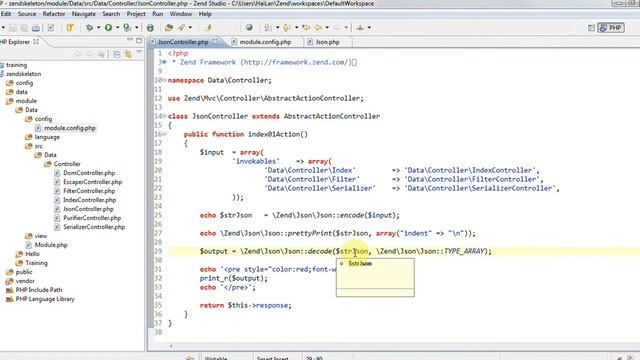This screenshot has height=360, width=640.
Task: Select the JsonController.php editor tab
Action: pyautogui.click(x=183, y=42)
